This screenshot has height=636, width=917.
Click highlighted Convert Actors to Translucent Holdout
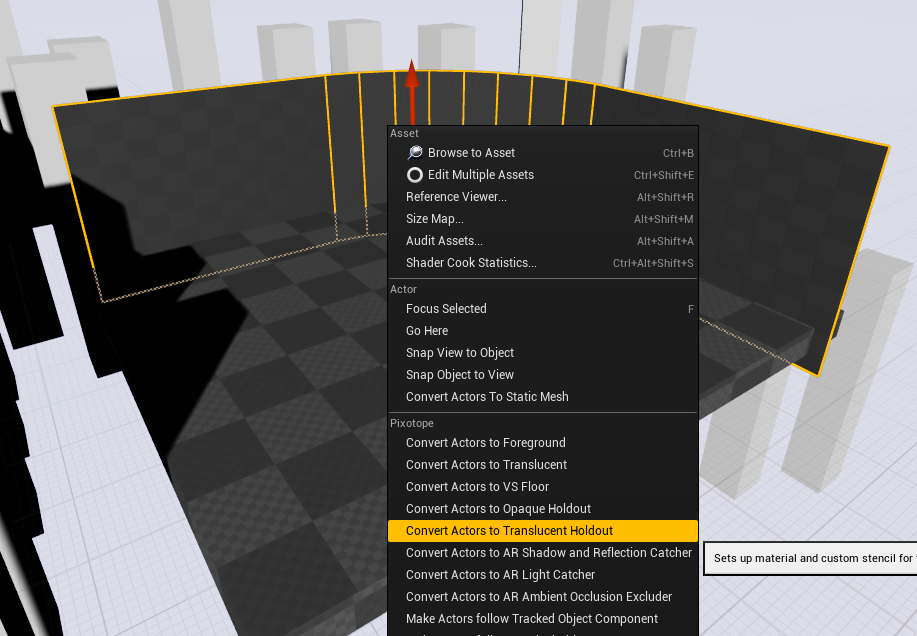[509, 531]
